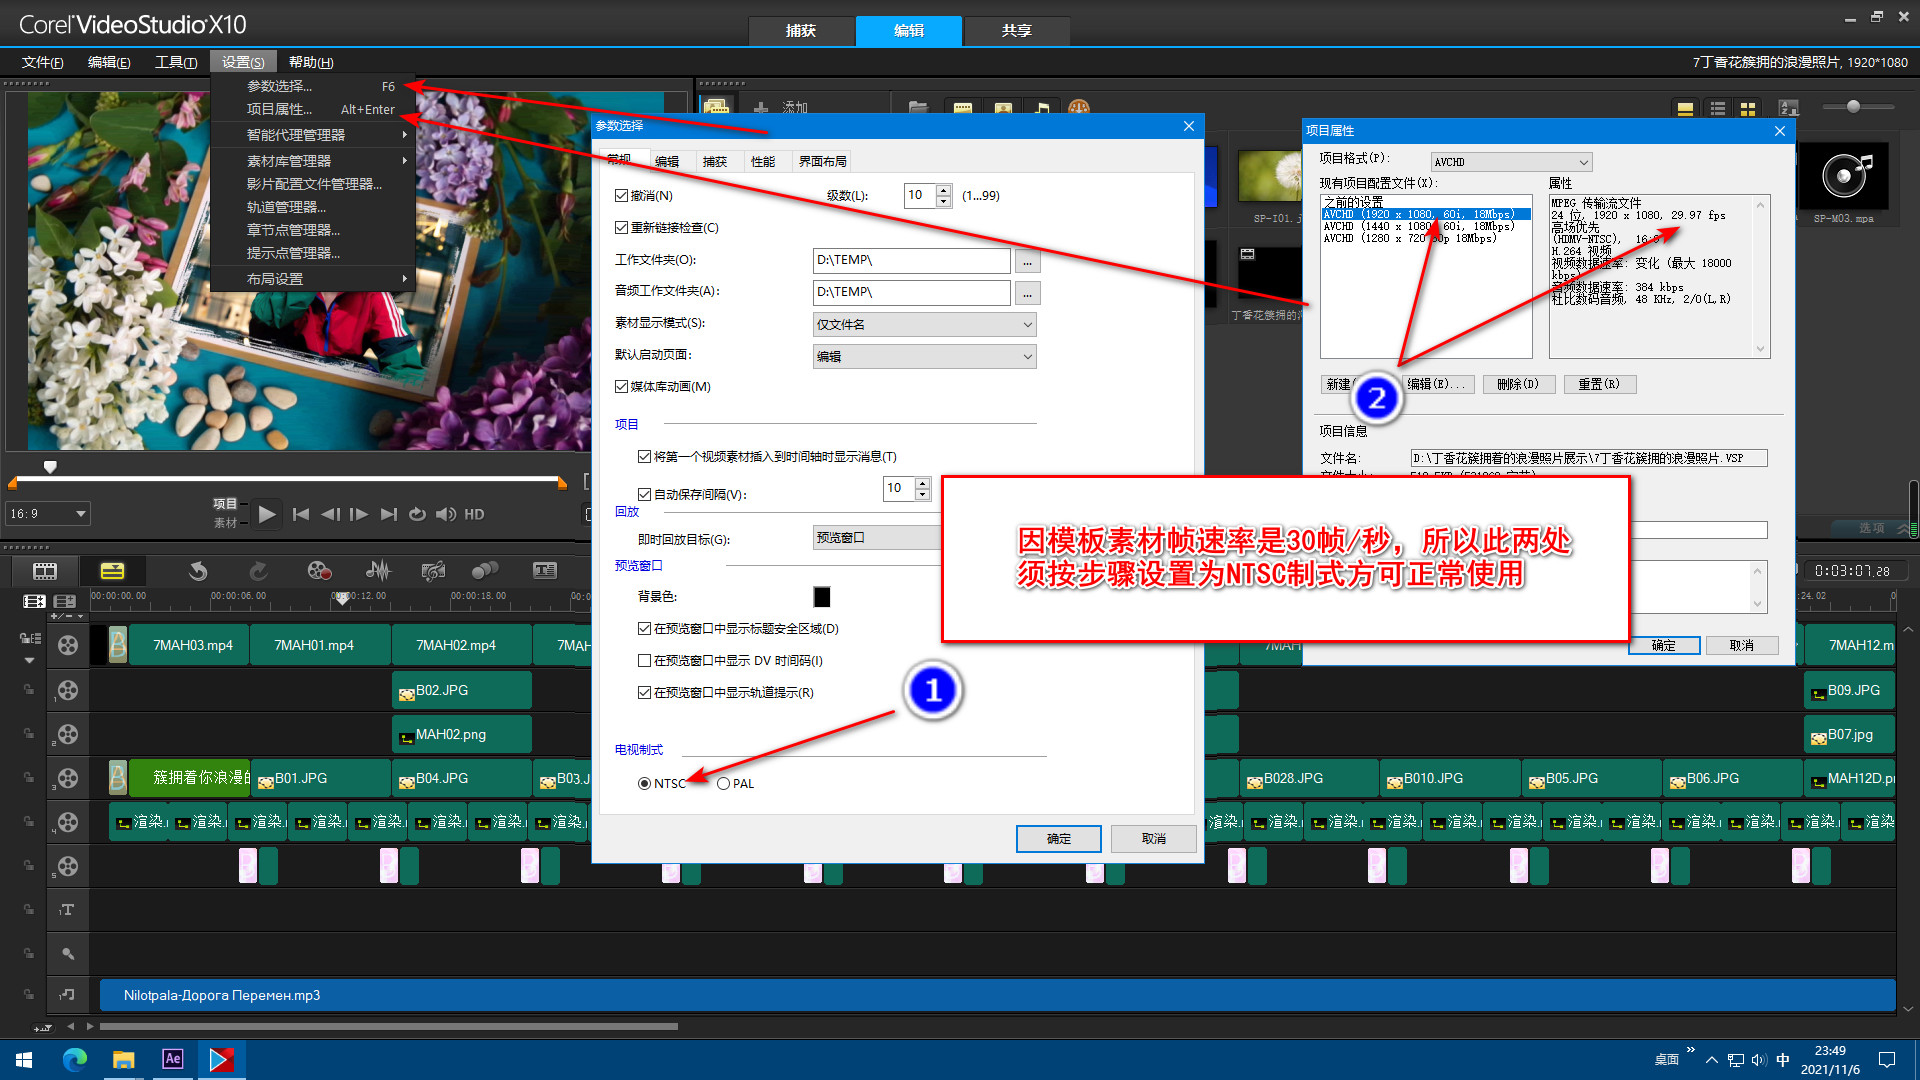Screen dimensions: 1920x1080
Task: Open 即时回放目标 dropdown
Action: pyautogui.click(x=877, y=538)
